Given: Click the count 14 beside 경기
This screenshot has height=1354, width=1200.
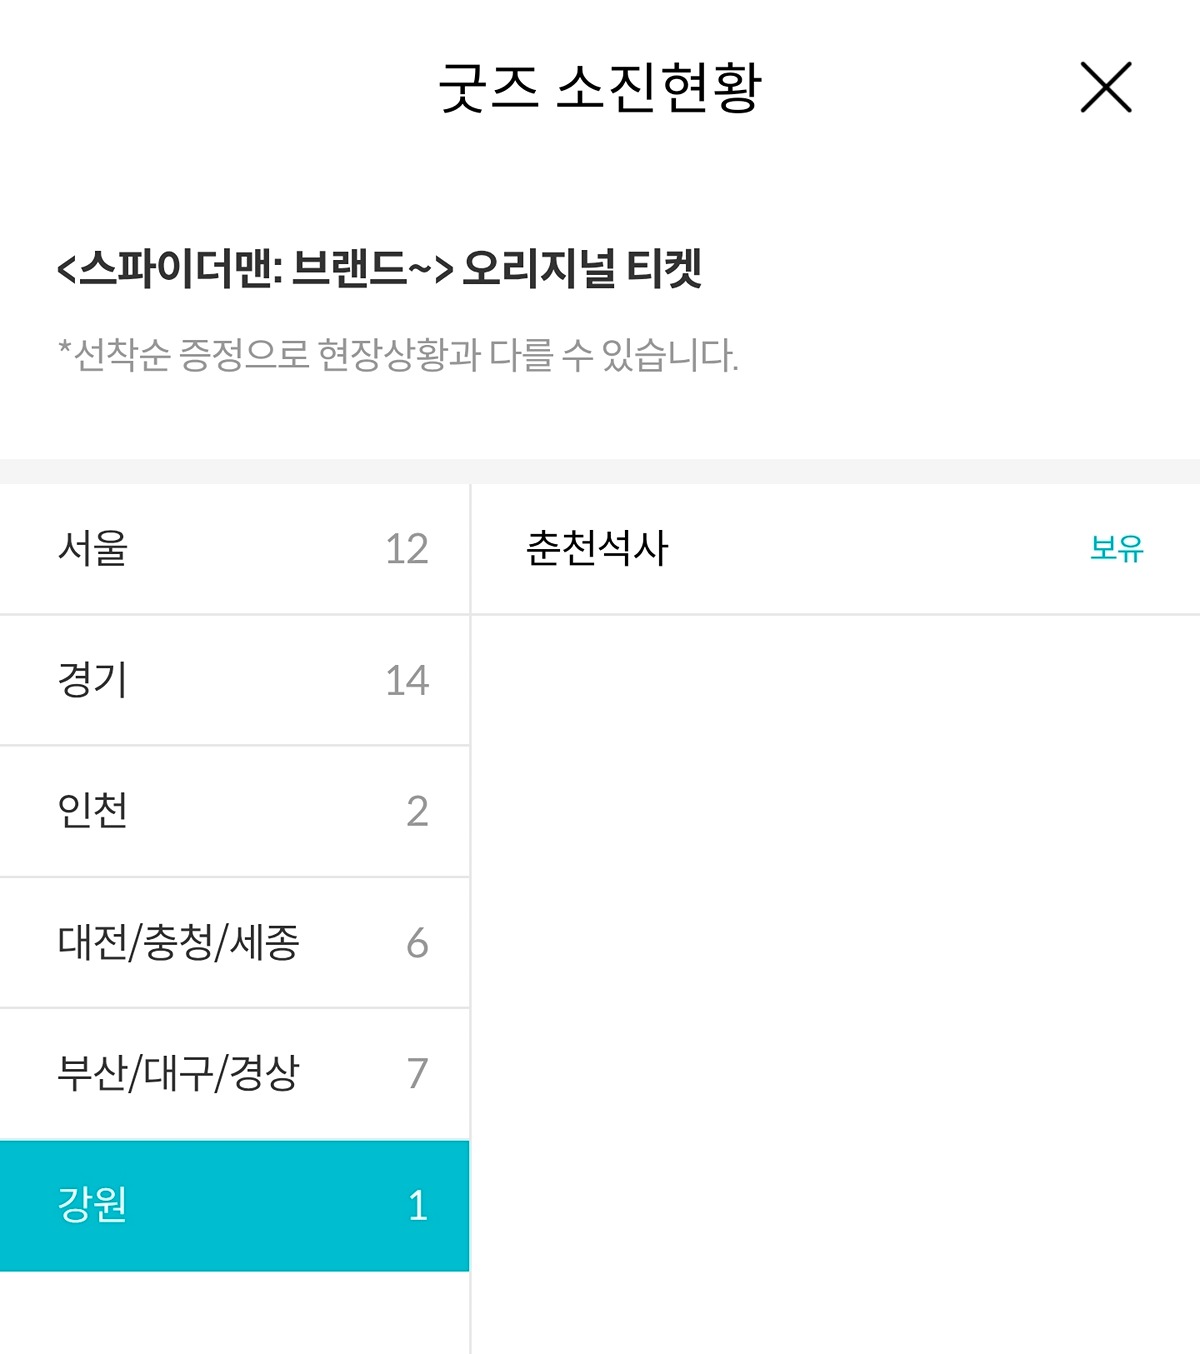Looking at the screenshot, I should tap(407, 681).
